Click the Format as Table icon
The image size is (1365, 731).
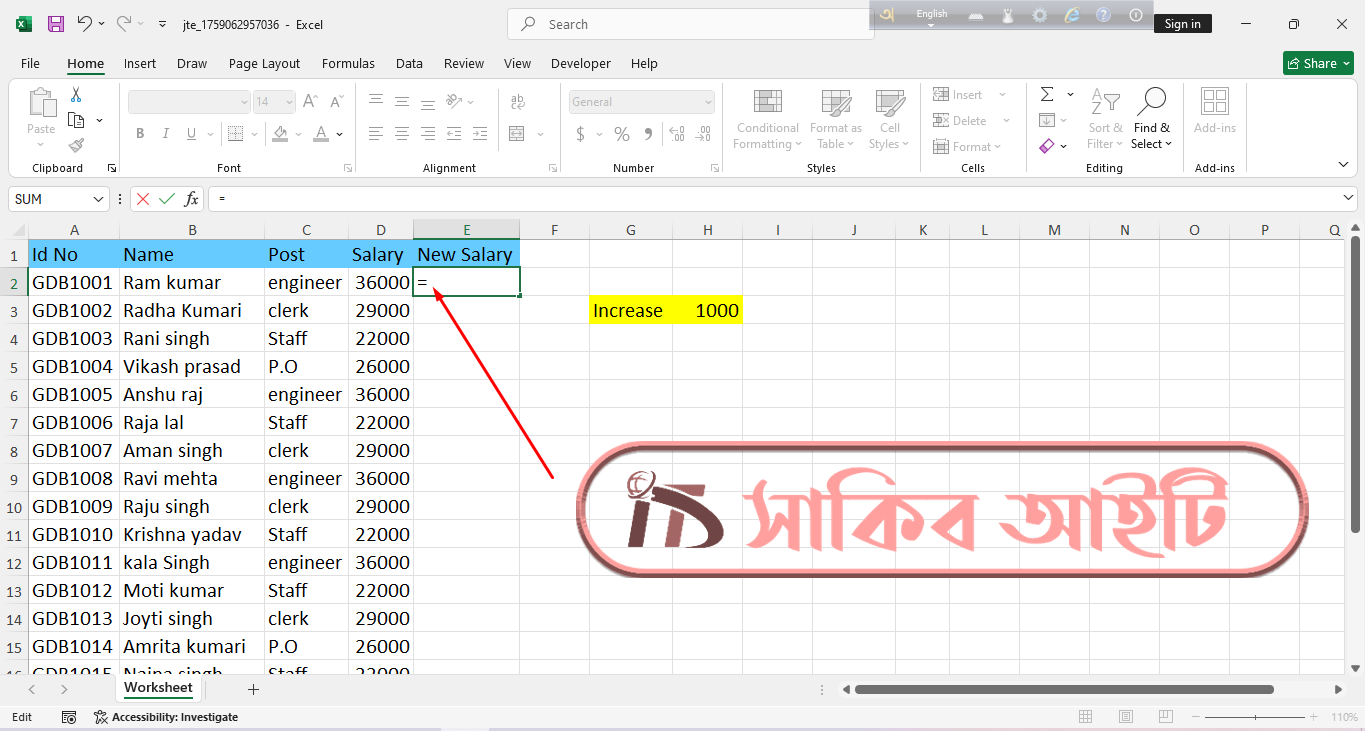click(x=835, y=120)
